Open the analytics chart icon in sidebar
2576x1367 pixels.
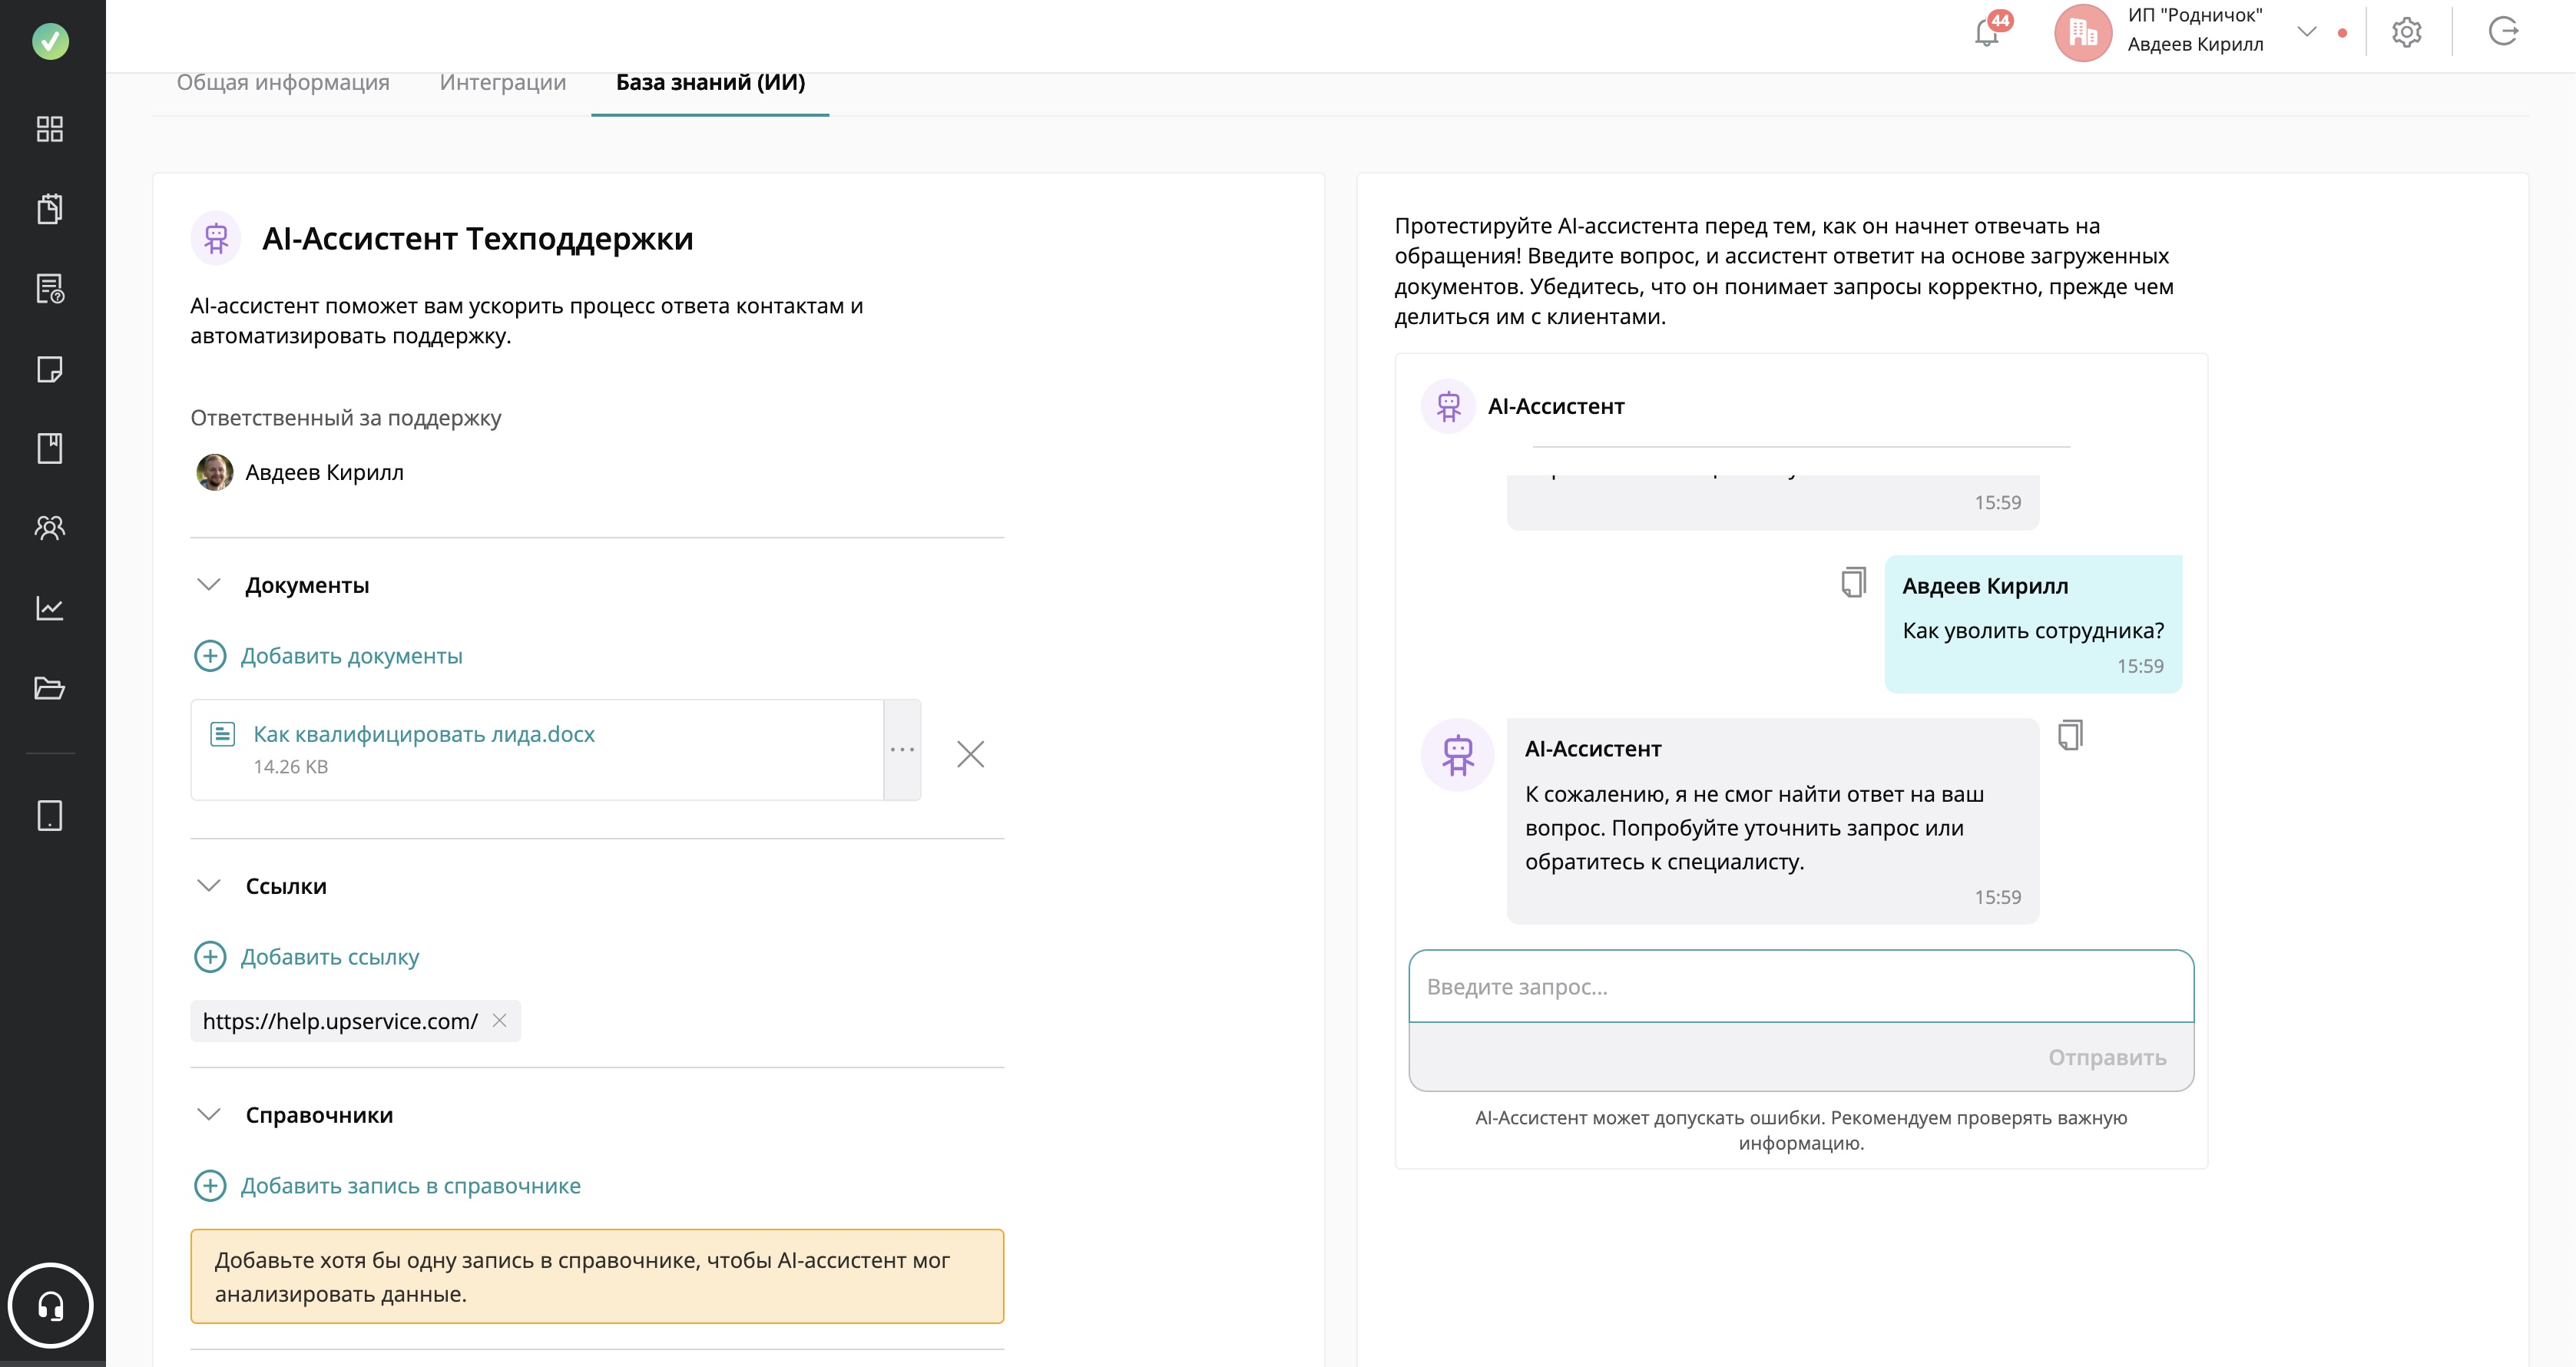(x=50, y=607)
